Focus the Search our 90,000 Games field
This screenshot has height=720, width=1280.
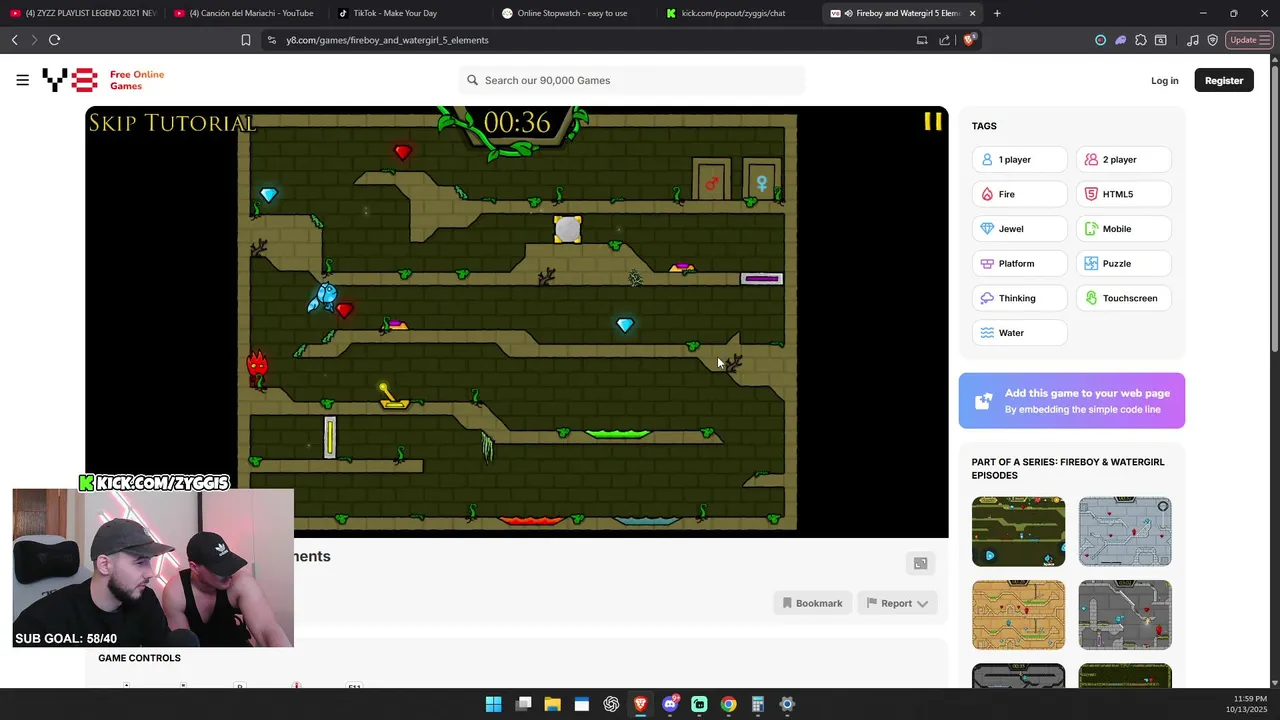pos(632,80)
